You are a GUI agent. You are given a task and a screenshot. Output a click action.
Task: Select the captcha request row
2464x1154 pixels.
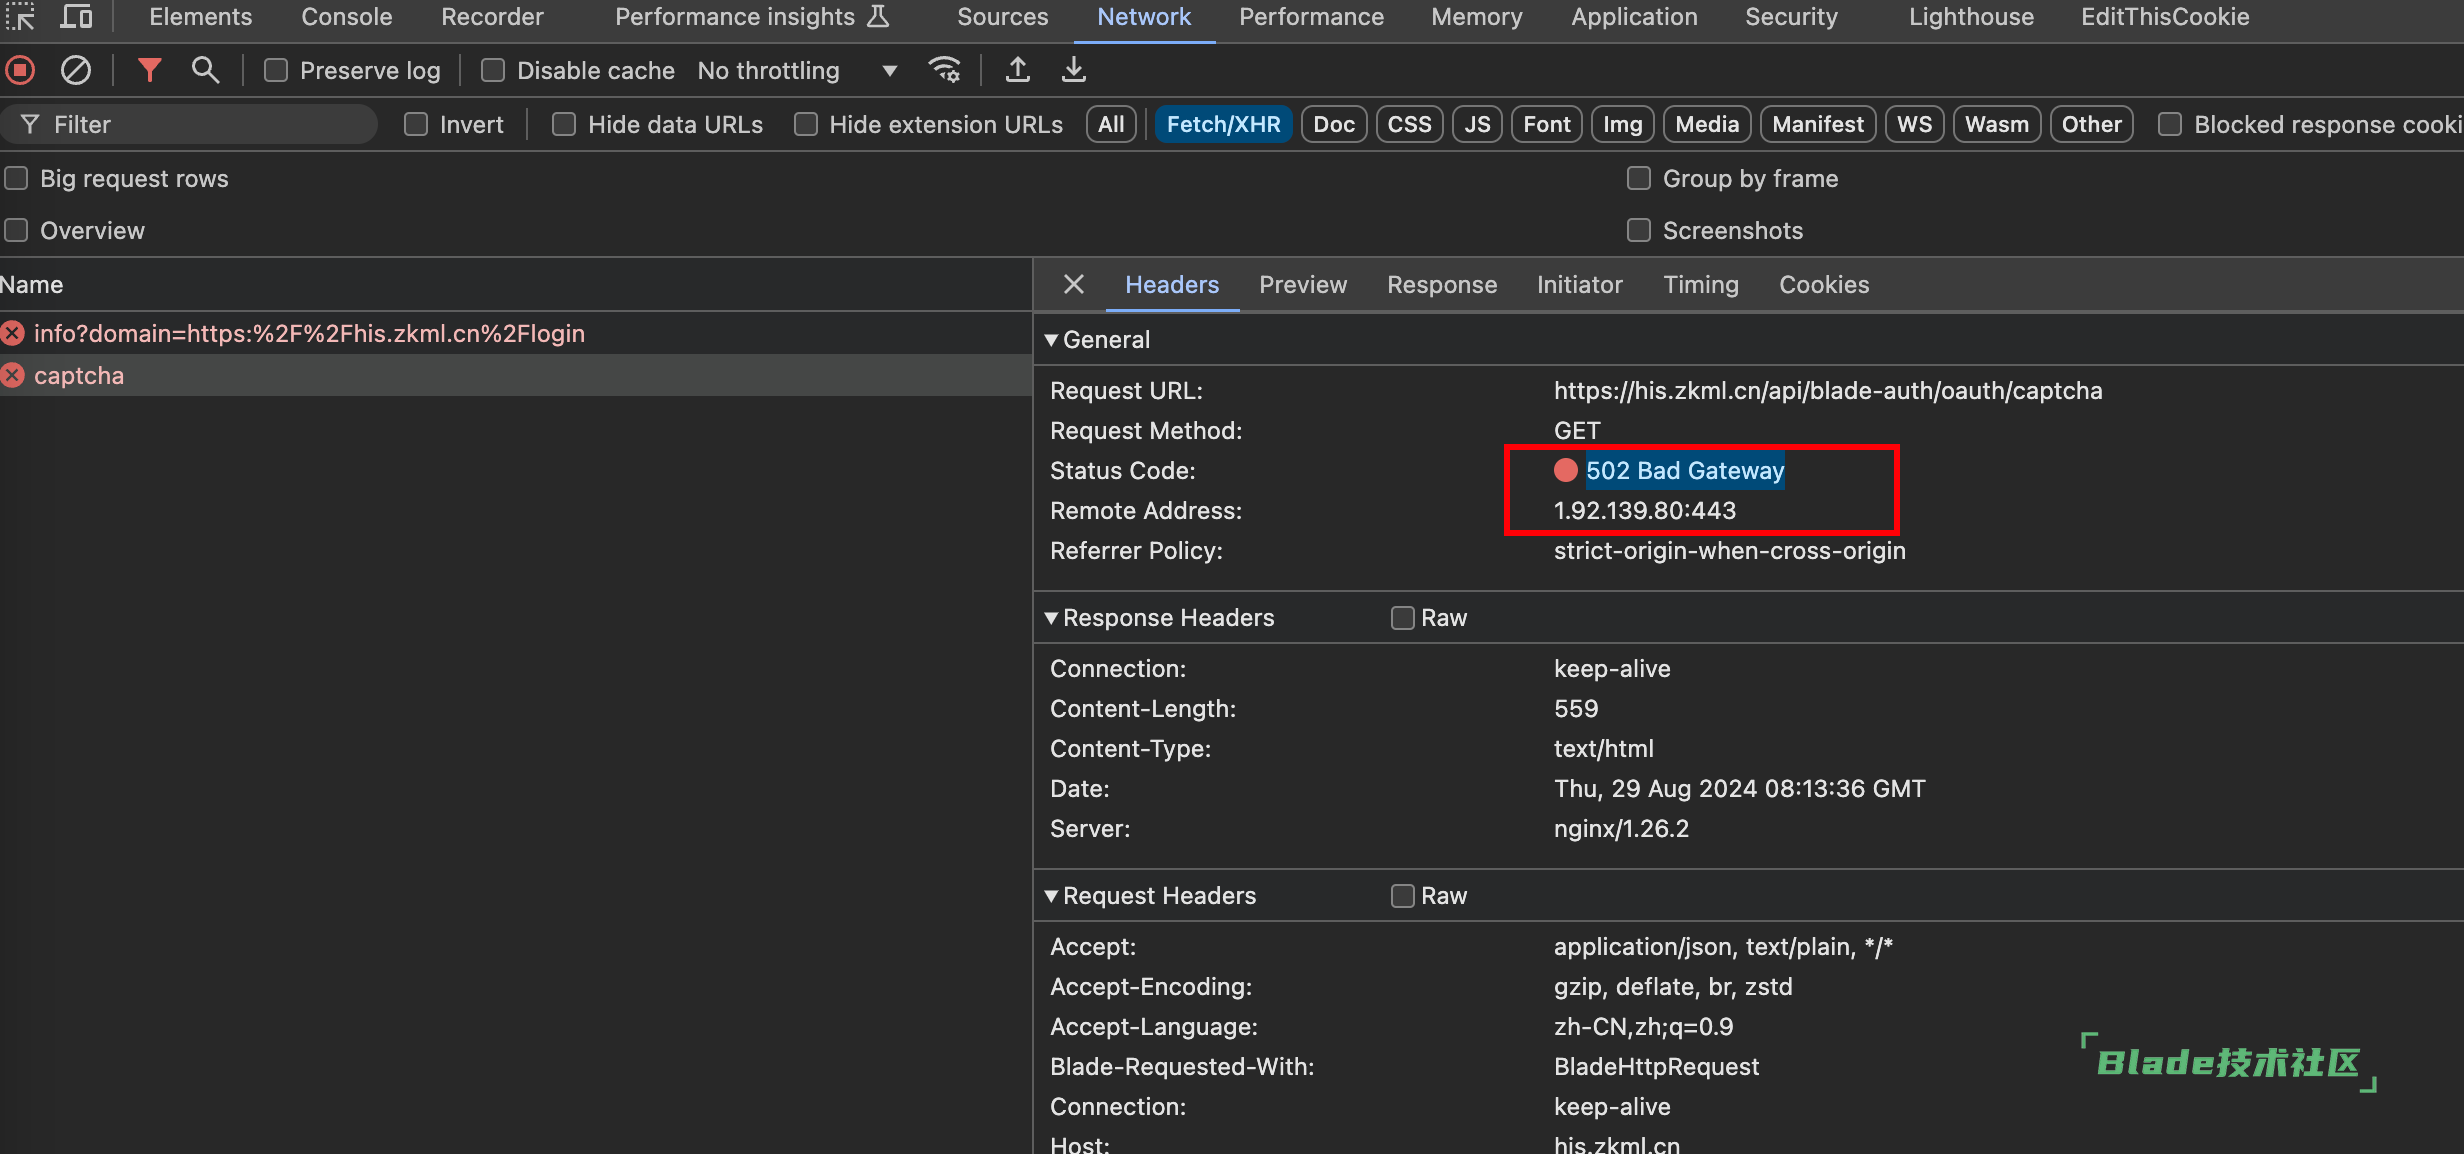[516, 376]
